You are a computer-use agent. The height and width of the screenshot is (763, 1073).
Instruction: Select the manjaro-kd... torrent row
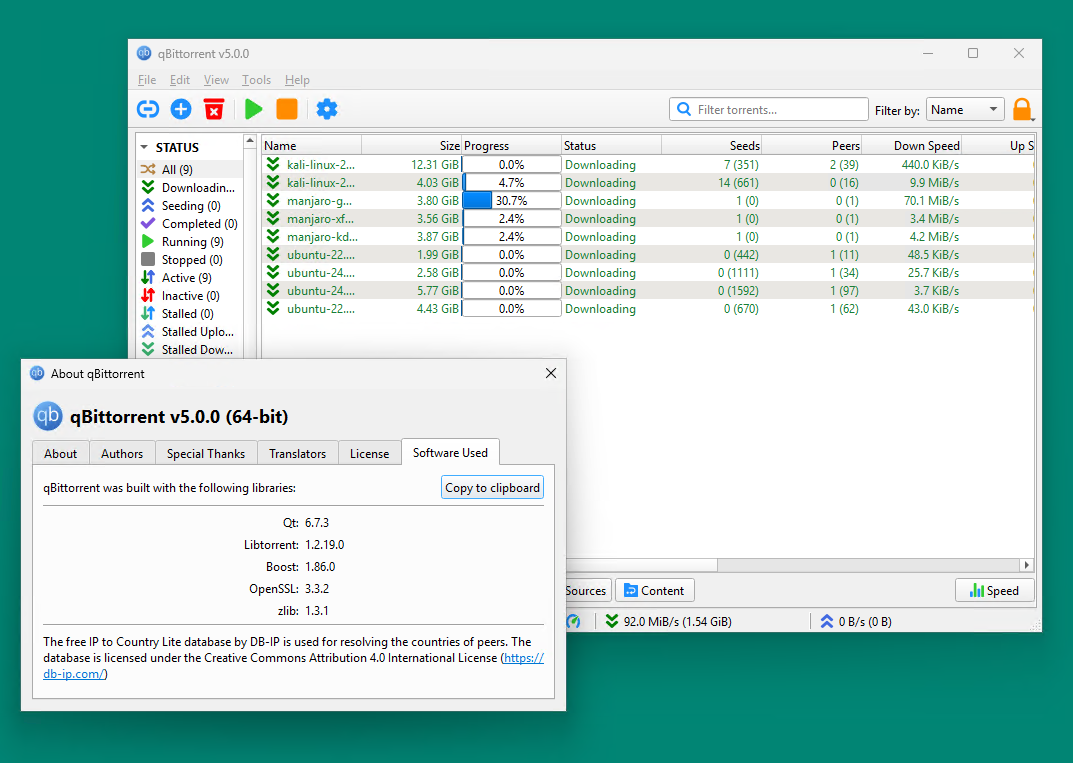pos(647,237)
